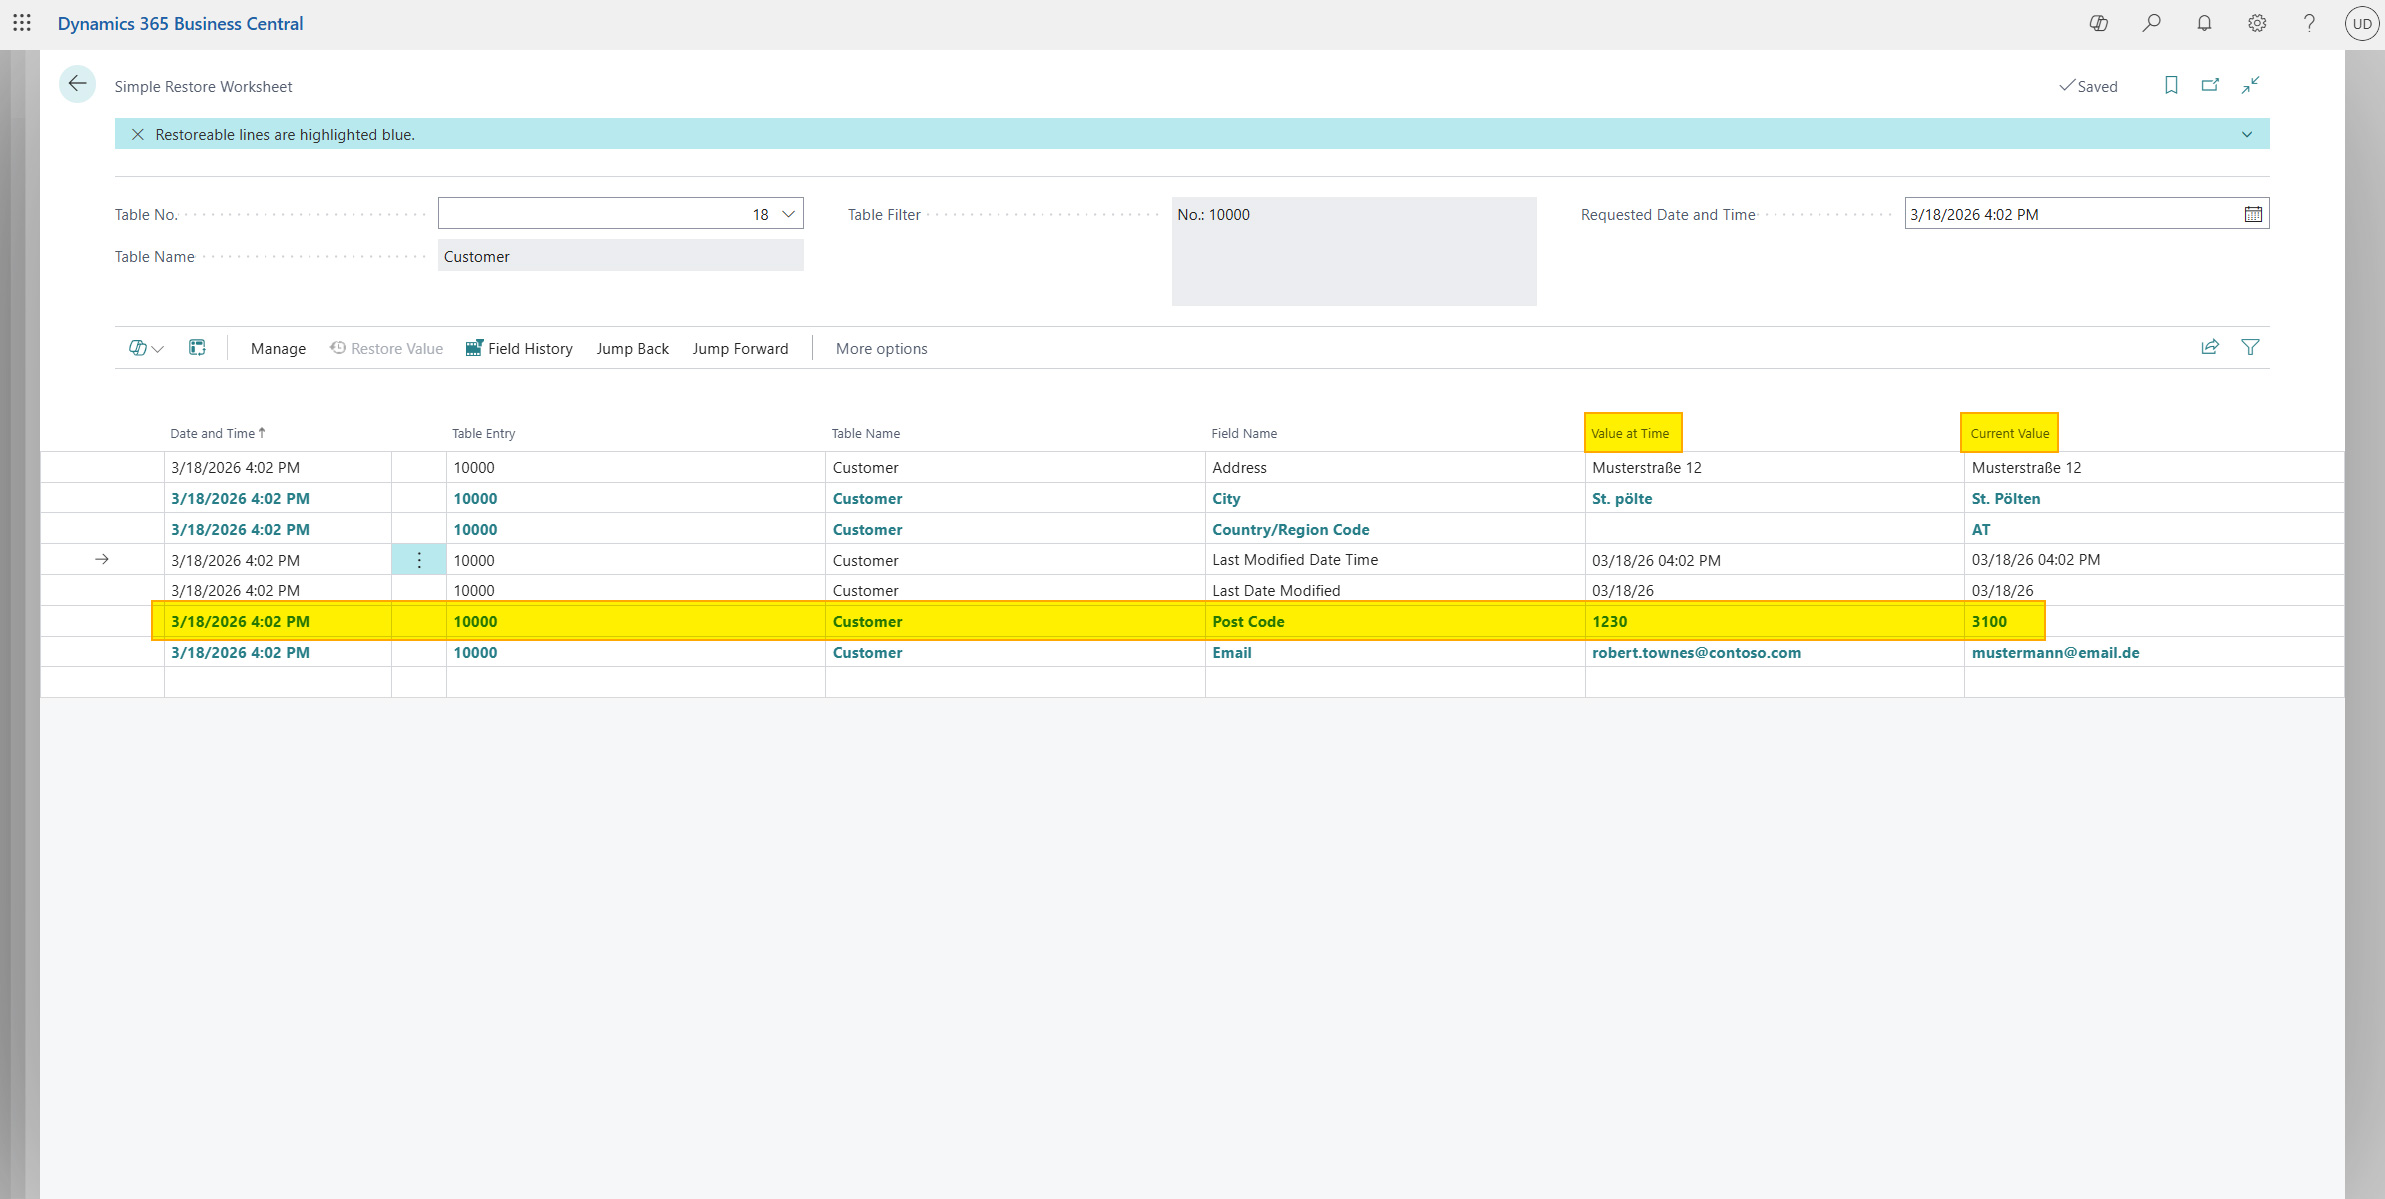Click Jump Forward button
This screenshot has width=2385, height=1199.
(740, 348)
